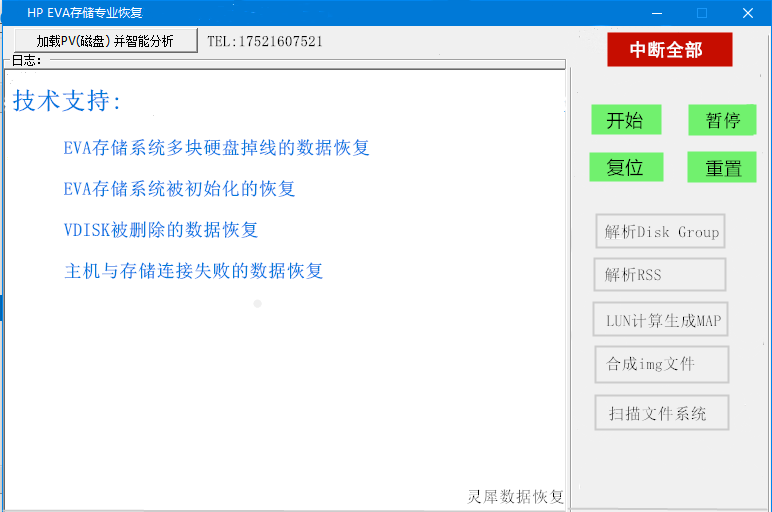Click the window title HP EVA存储专业恢复
The image size is (772, 512).
pos(85,13)
